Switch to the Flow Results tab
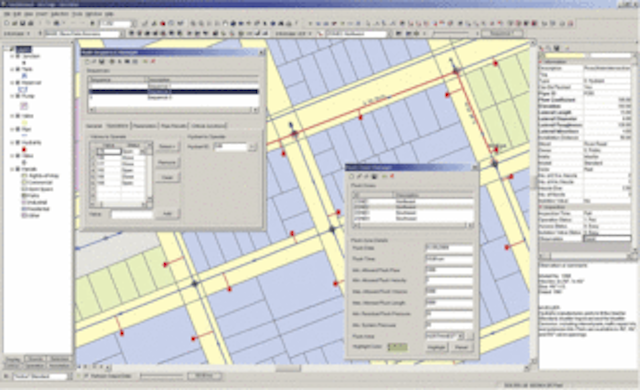The image size is (640, 390). (x=173, y=126)
